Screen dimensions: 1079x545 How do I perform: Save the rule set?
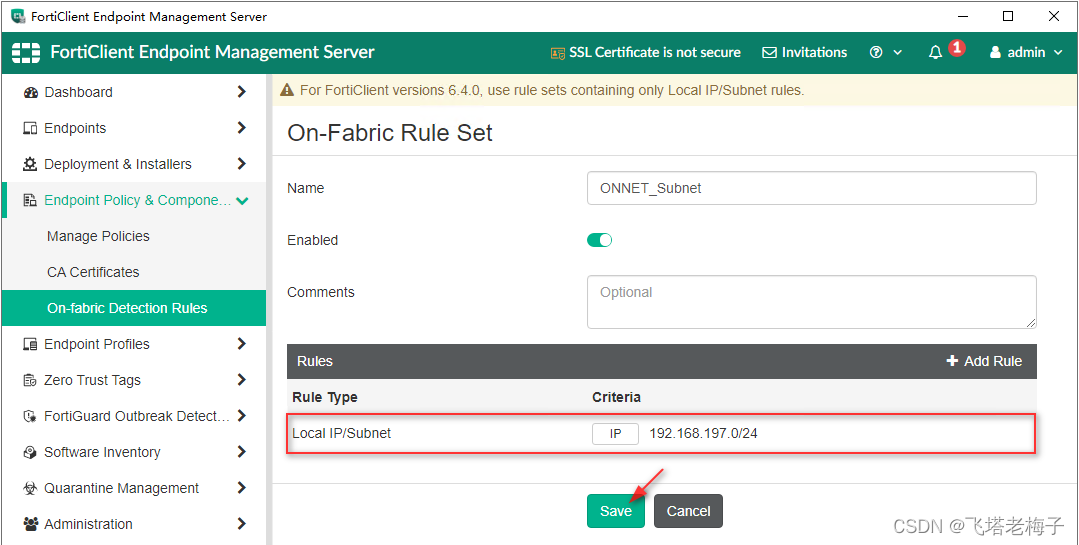click(616, 511)
